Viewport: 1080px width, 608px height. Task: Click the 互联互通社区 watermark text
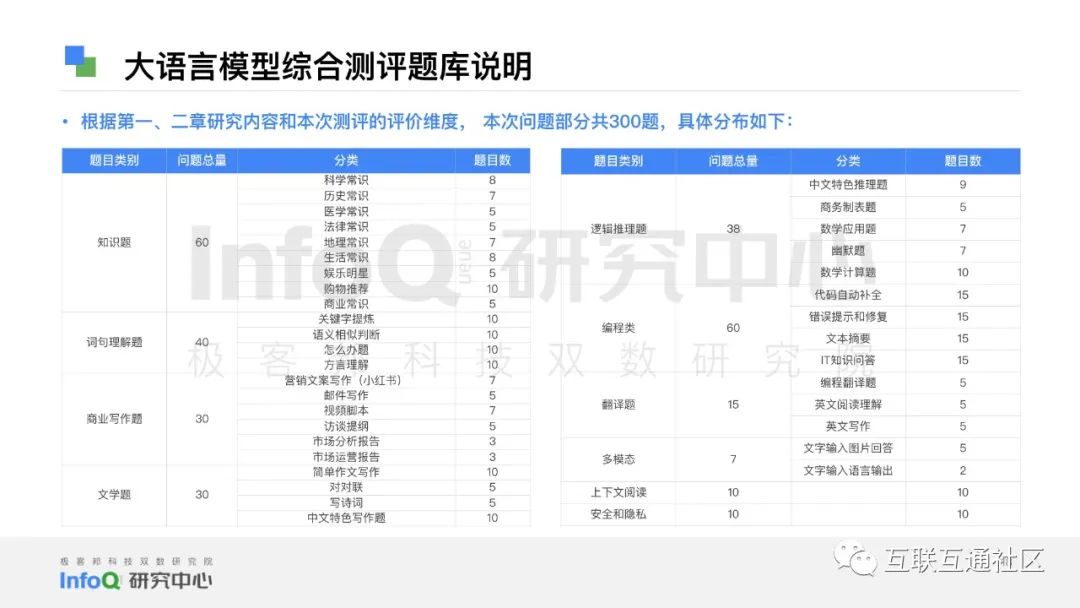pos(965,560)
